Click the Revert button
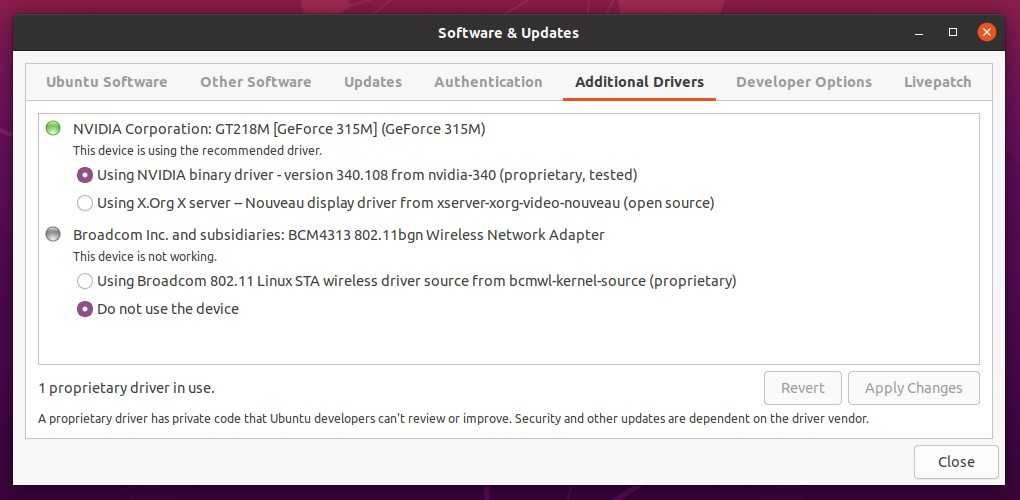The width and height of the screenshot is (1020, 500). 803,388
